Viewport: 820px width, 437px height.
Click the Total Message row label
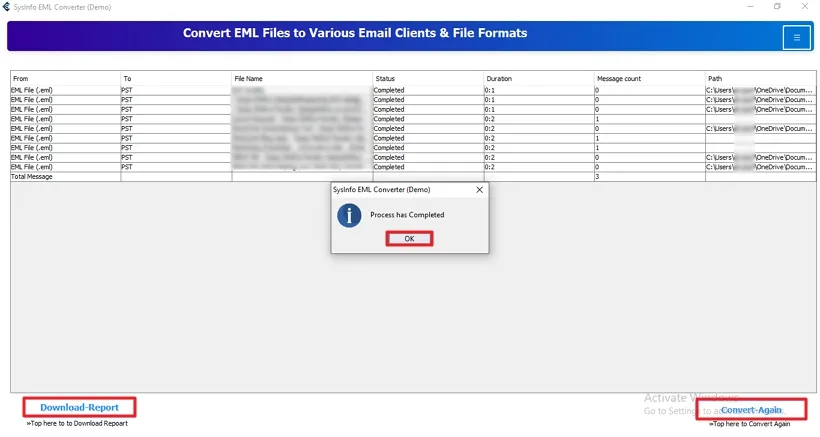(32, 177)
